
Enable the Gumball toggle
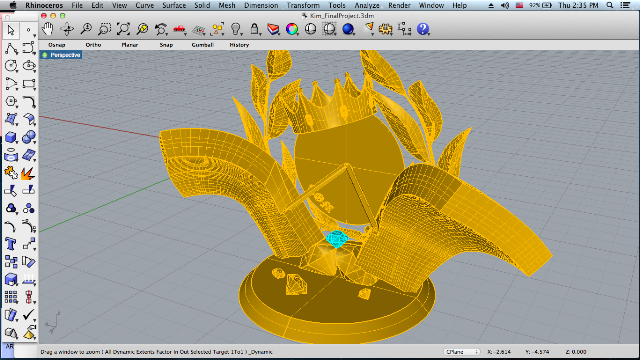(202, 45)
